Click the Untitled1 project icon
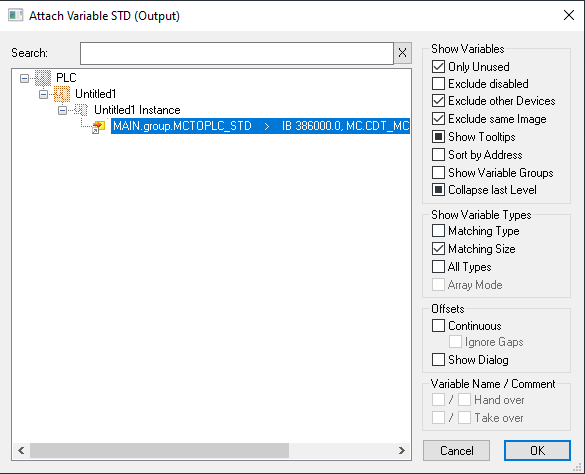 click(x=62, y=94)
